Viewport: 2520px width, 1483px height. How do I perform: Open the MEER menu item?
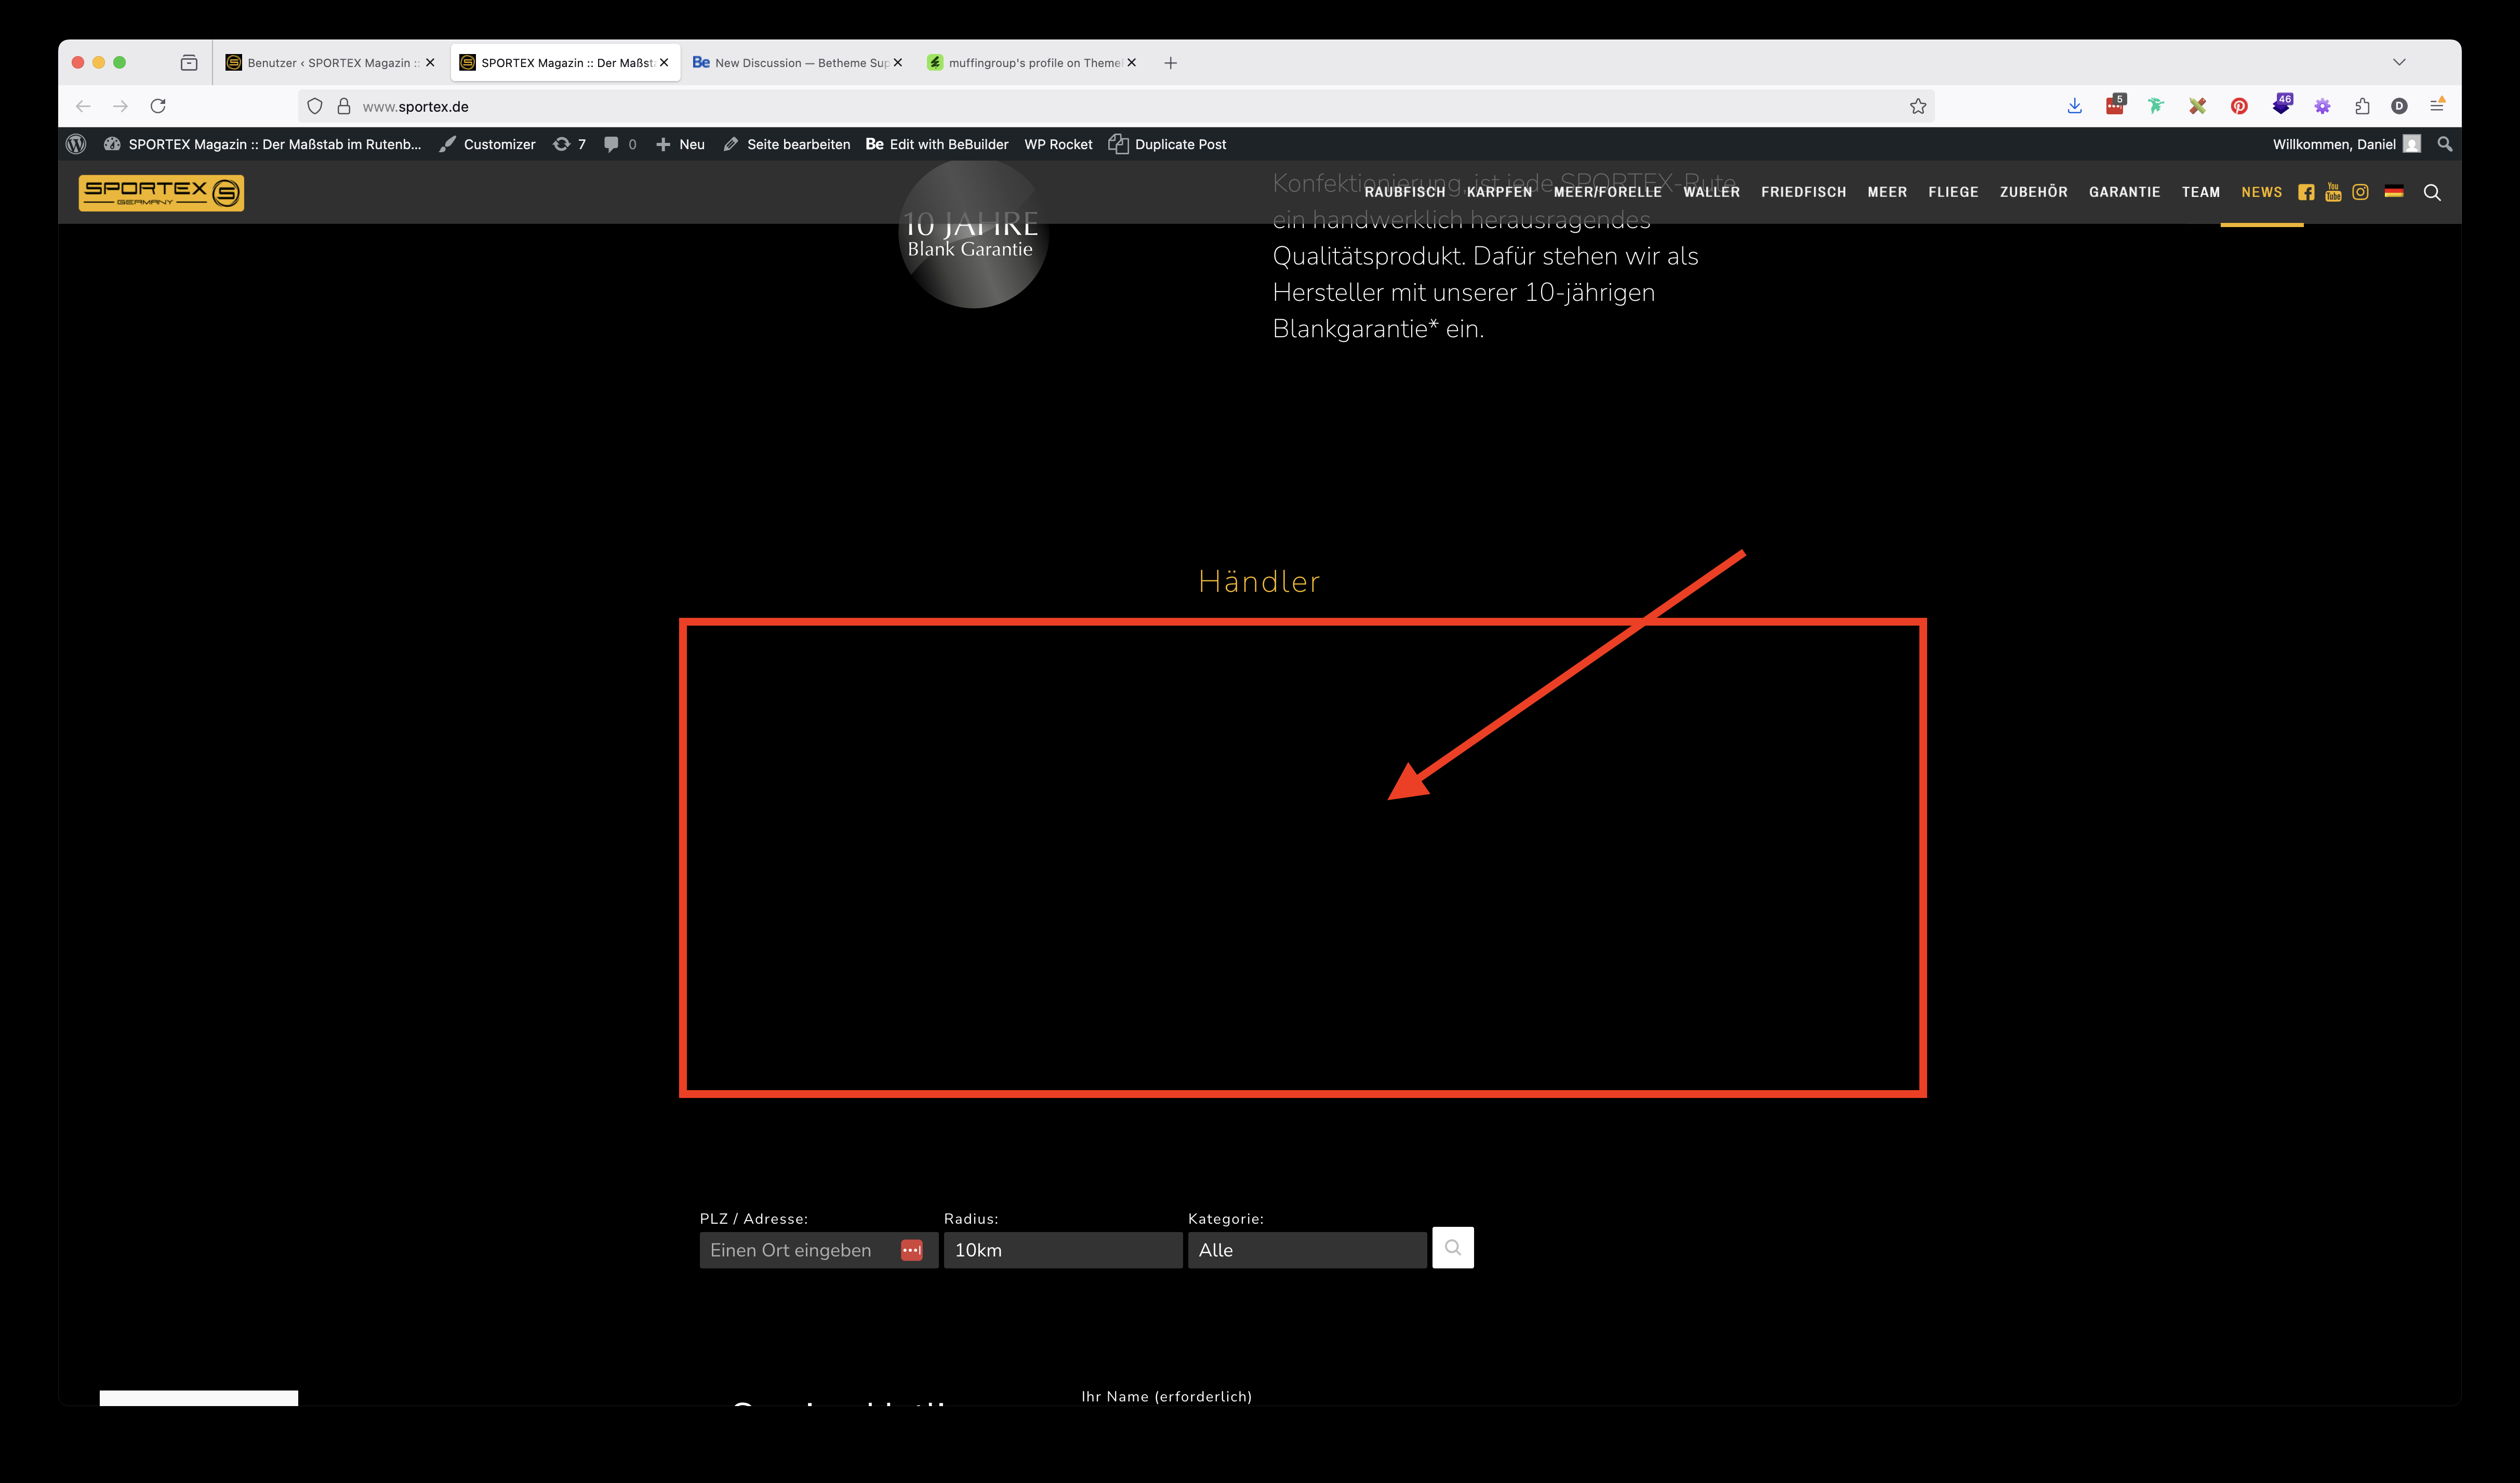click(1887, 192)
